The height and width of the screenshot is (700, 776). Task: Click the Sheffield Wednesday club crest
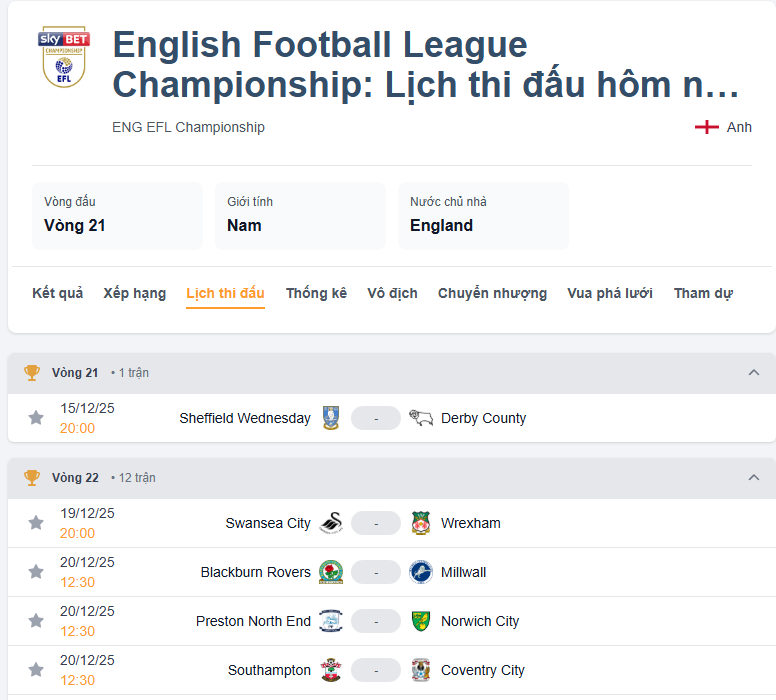[x=332, y=418]
